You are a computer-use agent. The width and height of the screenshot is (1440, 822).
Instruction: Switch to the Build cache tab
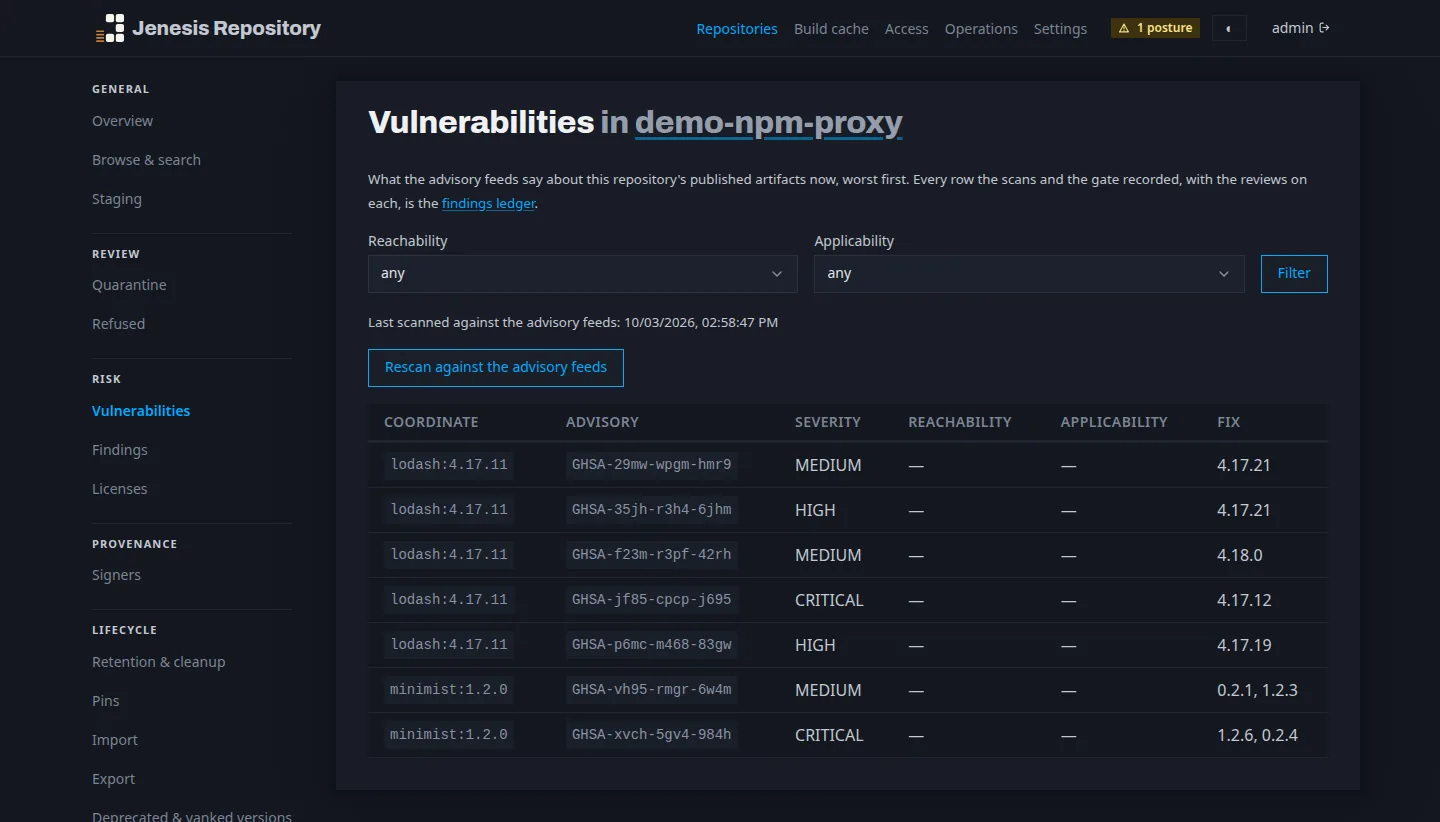[831, 29]
